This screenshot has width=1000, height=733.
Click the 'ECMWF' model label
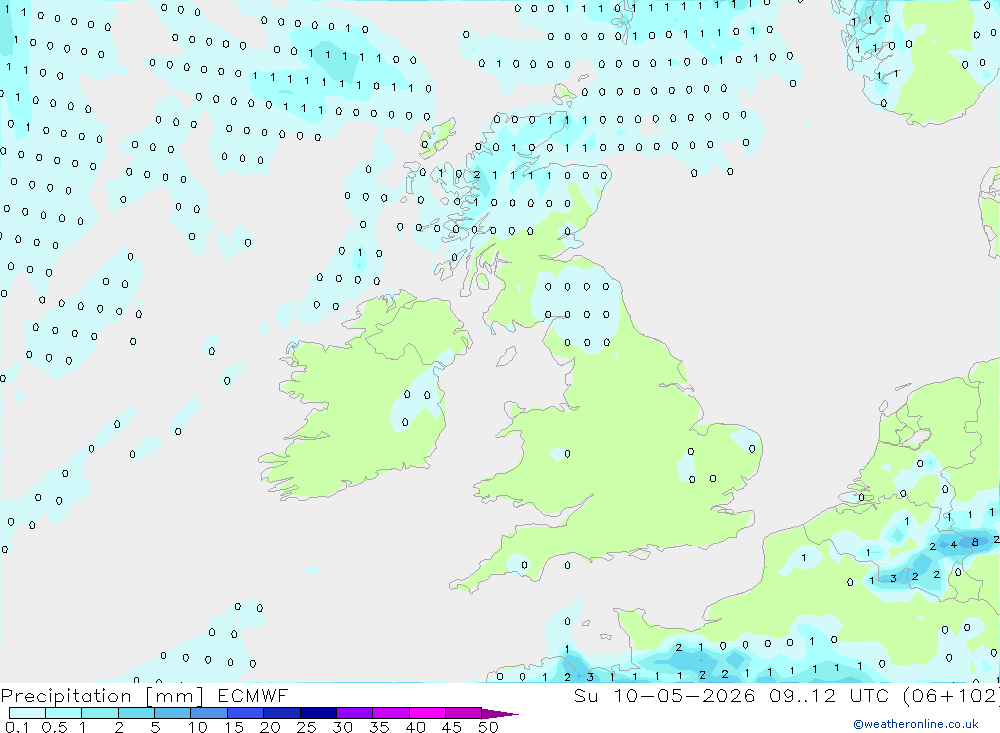(253, 696)
